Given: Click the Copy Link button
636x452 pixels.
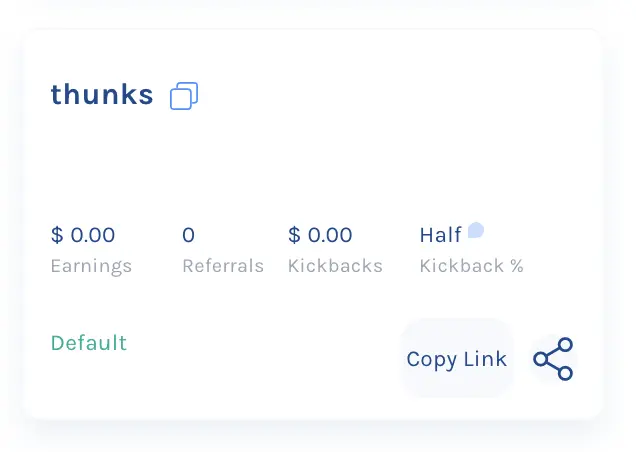Looking at the screenshot, I should pos(457,359).
